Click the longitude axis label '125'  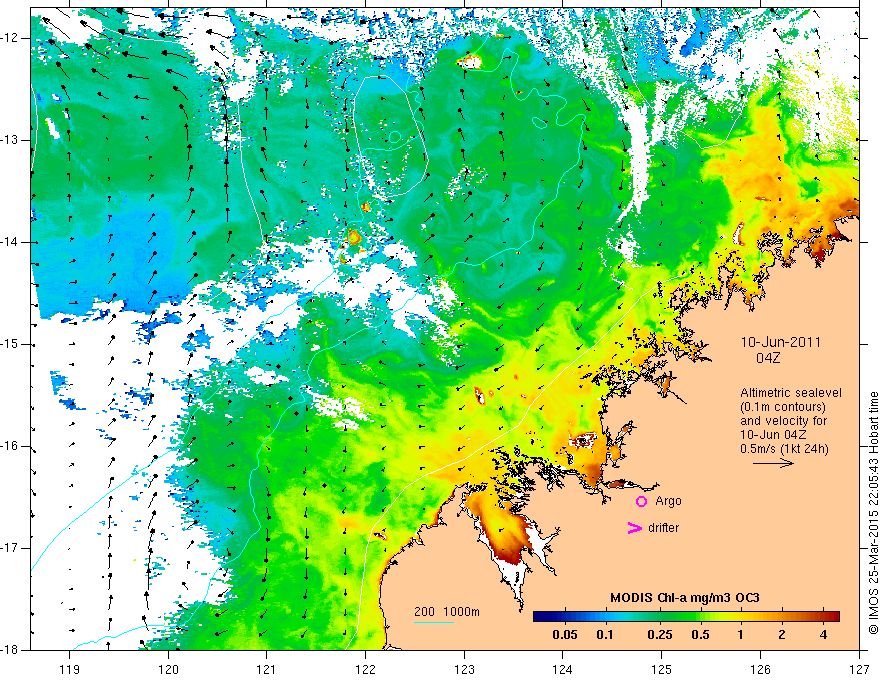[x=662, y=670]
